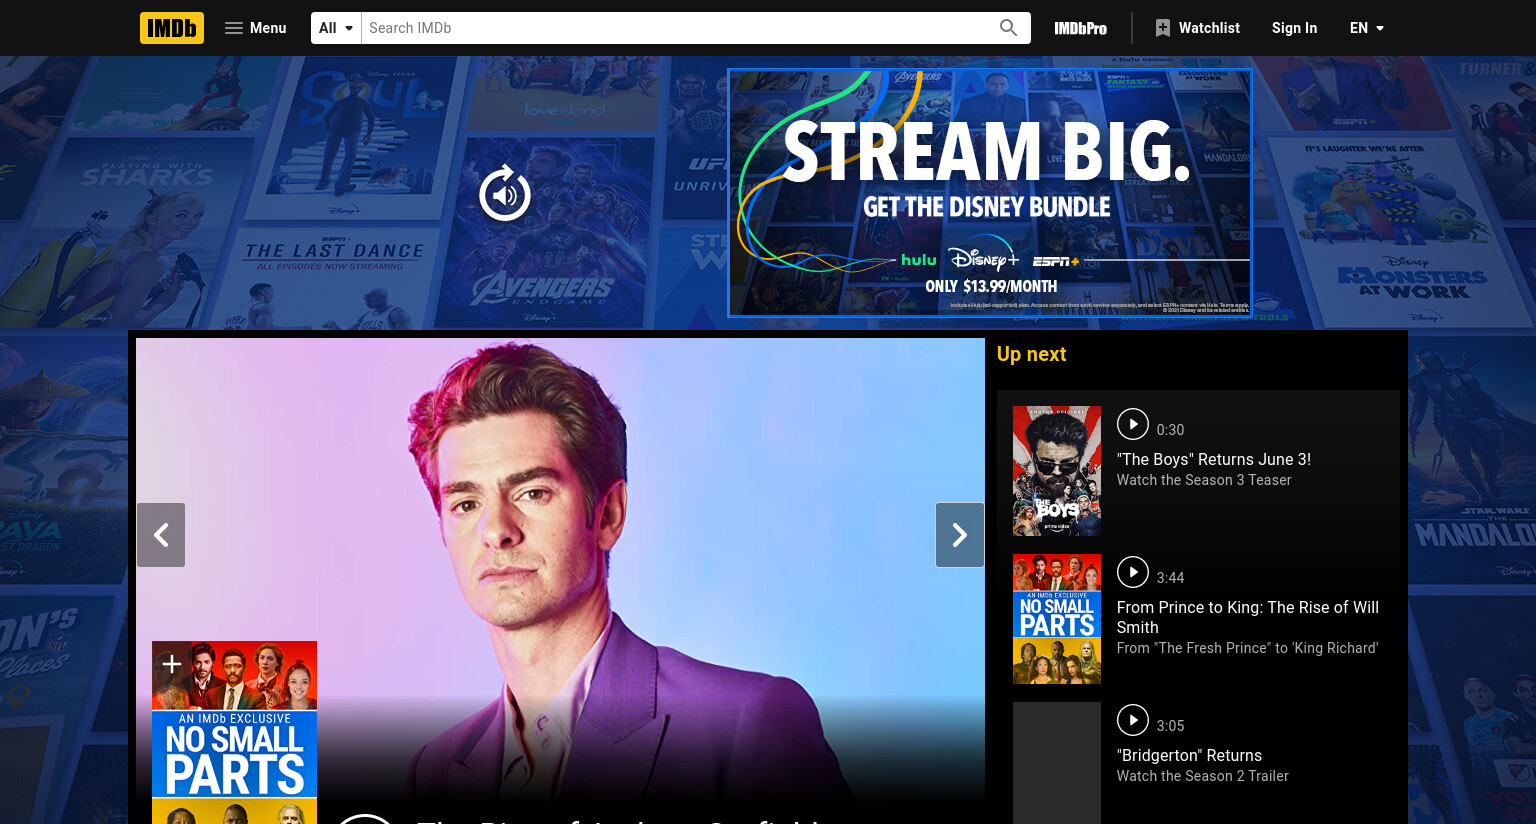The width and height of the screenshot is (1536, 824).
Task: Click Watch the Season 3 Teaser text
Action: pos(1204,480)
